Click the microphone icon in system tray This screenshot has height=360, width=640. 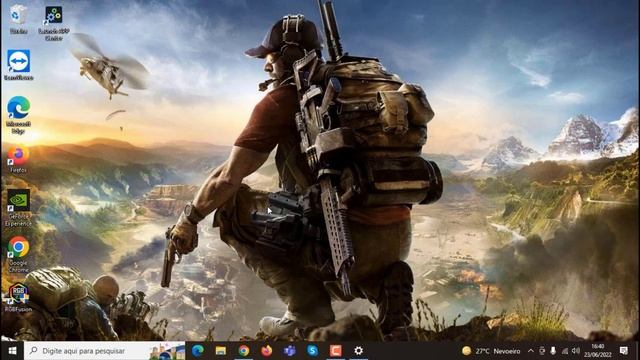pyautogui.click(x=553, y=351)
